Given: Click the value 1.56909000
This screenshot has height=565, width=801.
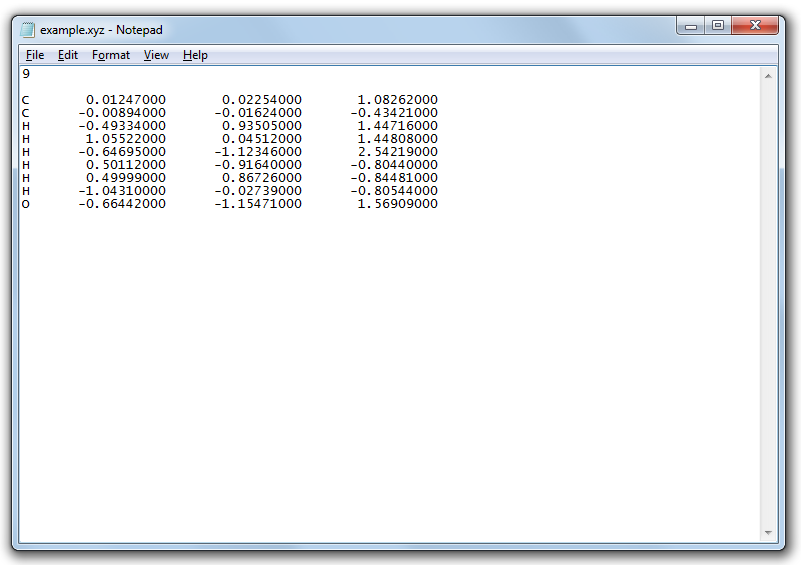Looking at the screenshot, I should coord(397,204).
